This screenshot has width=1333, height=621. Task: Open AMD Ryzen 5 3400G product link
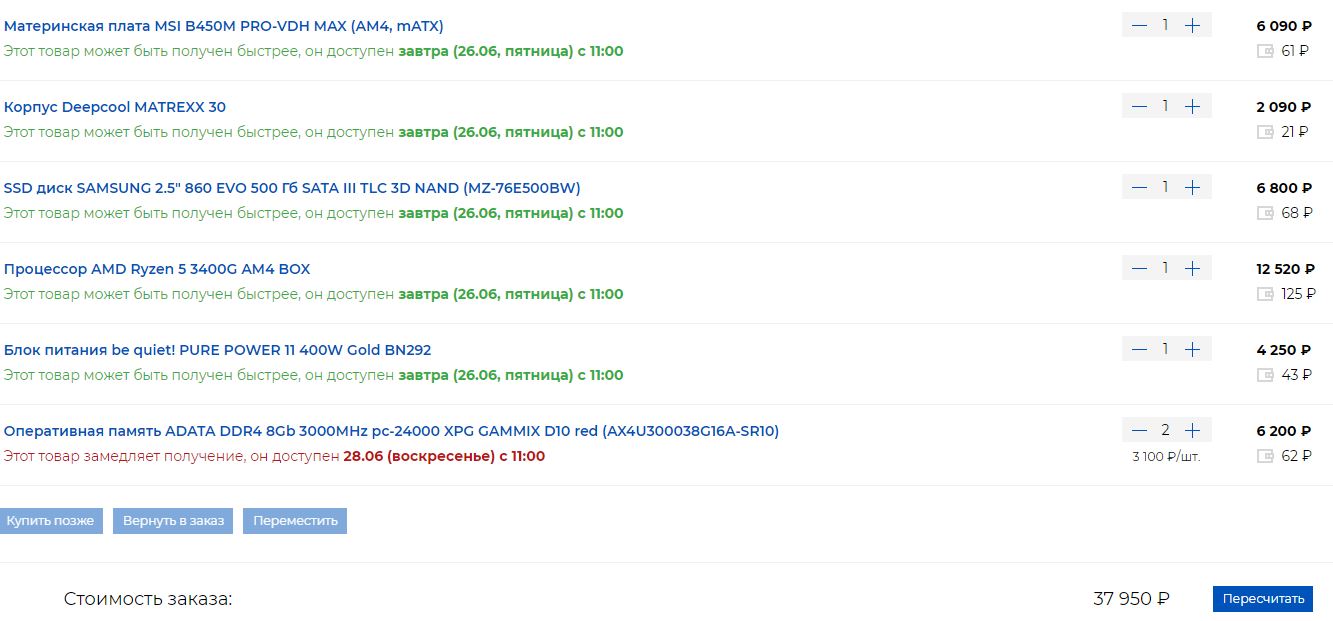point(157,269)
